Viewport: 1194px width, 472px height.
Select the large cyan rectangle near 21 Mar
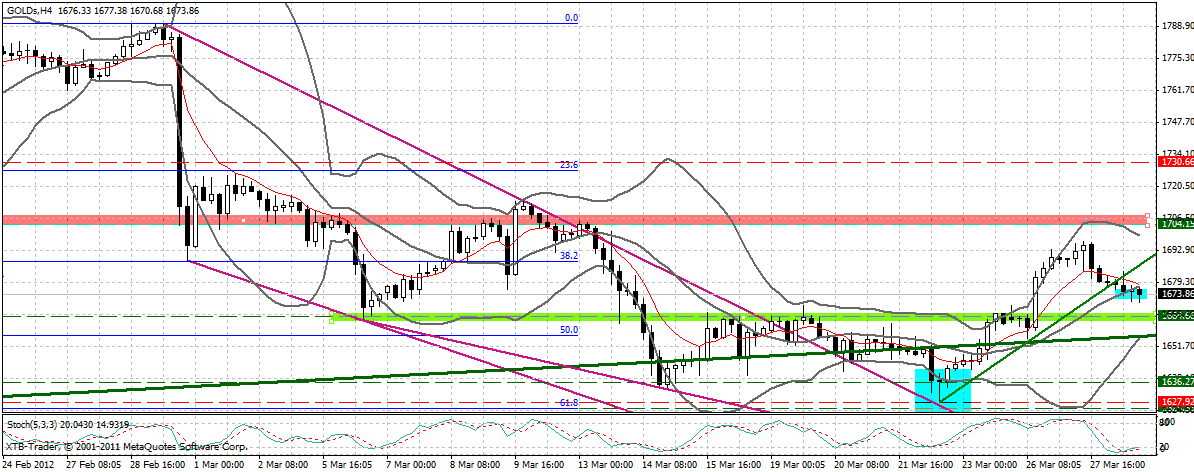click(x=943, y=390)
